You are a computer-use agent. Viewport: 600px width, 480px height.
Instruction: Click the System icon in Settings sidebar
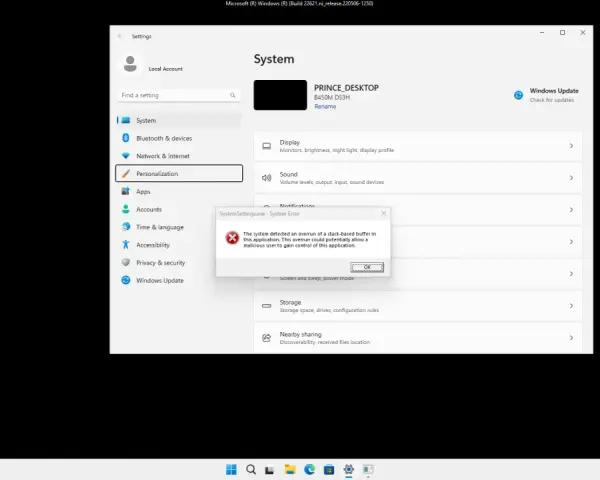pyautogui.click(x=126, y=120)
